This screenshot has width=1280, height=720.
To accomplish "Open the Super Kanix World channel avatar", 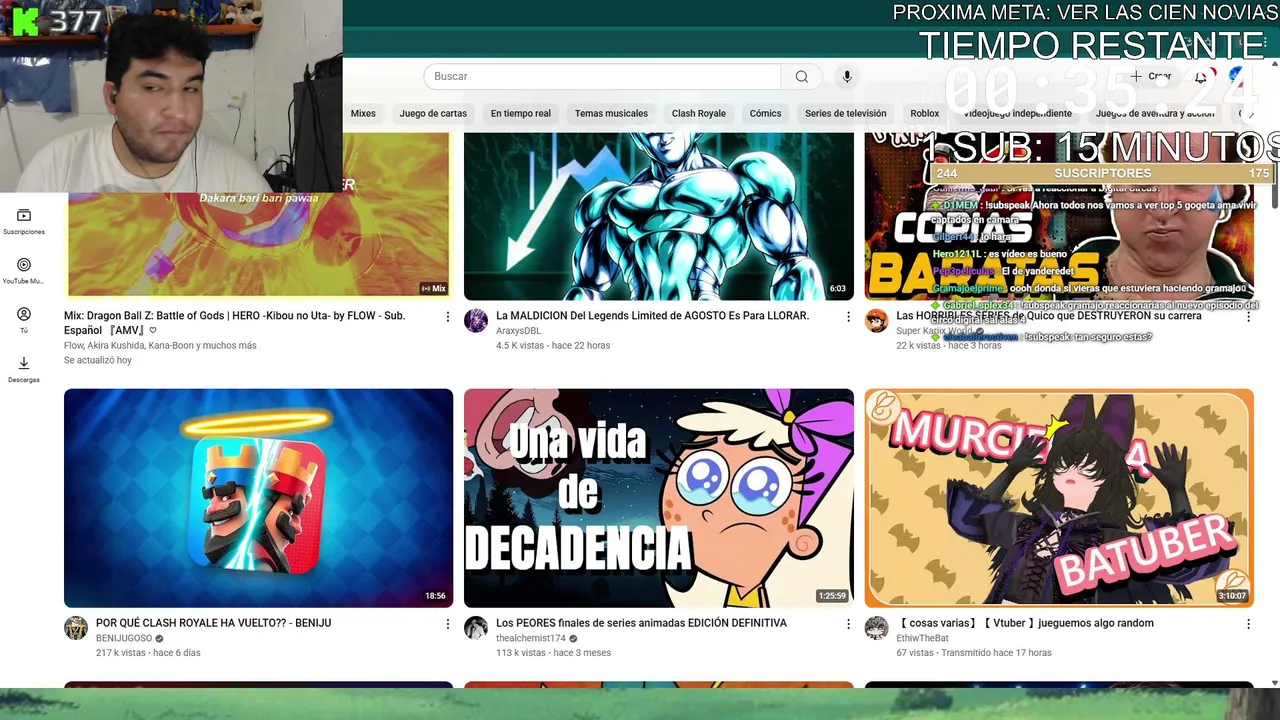I will [877, 321].
